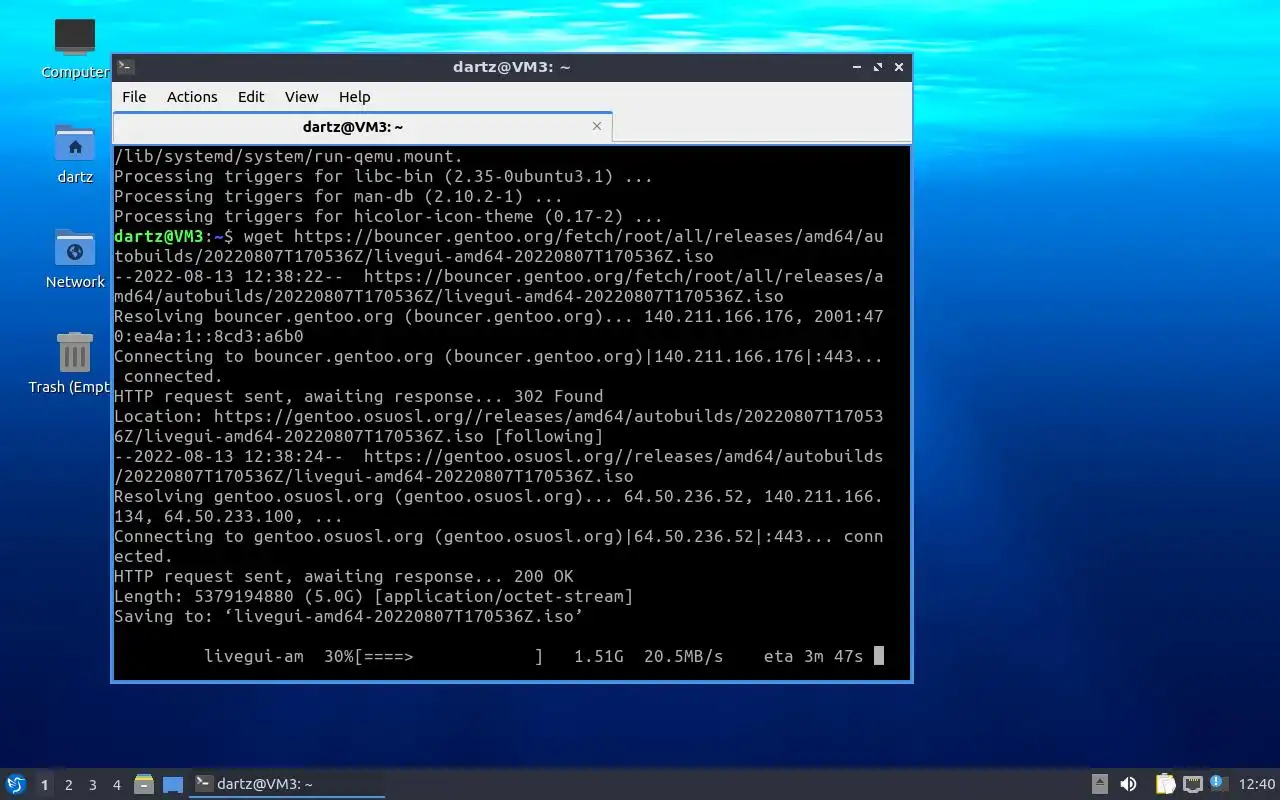Screen dimensions: 1280x800
Task: Click the '200 OK' response line
Action: coord(344,577)
